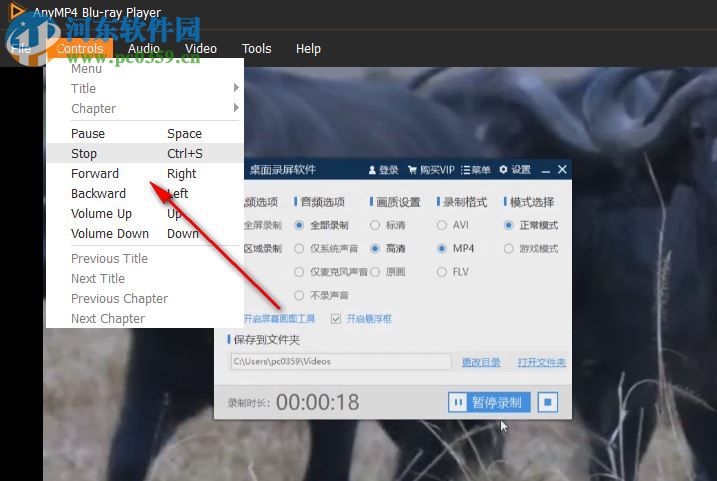
Task: Select Backward menu entry
Action: pos(144,193)
